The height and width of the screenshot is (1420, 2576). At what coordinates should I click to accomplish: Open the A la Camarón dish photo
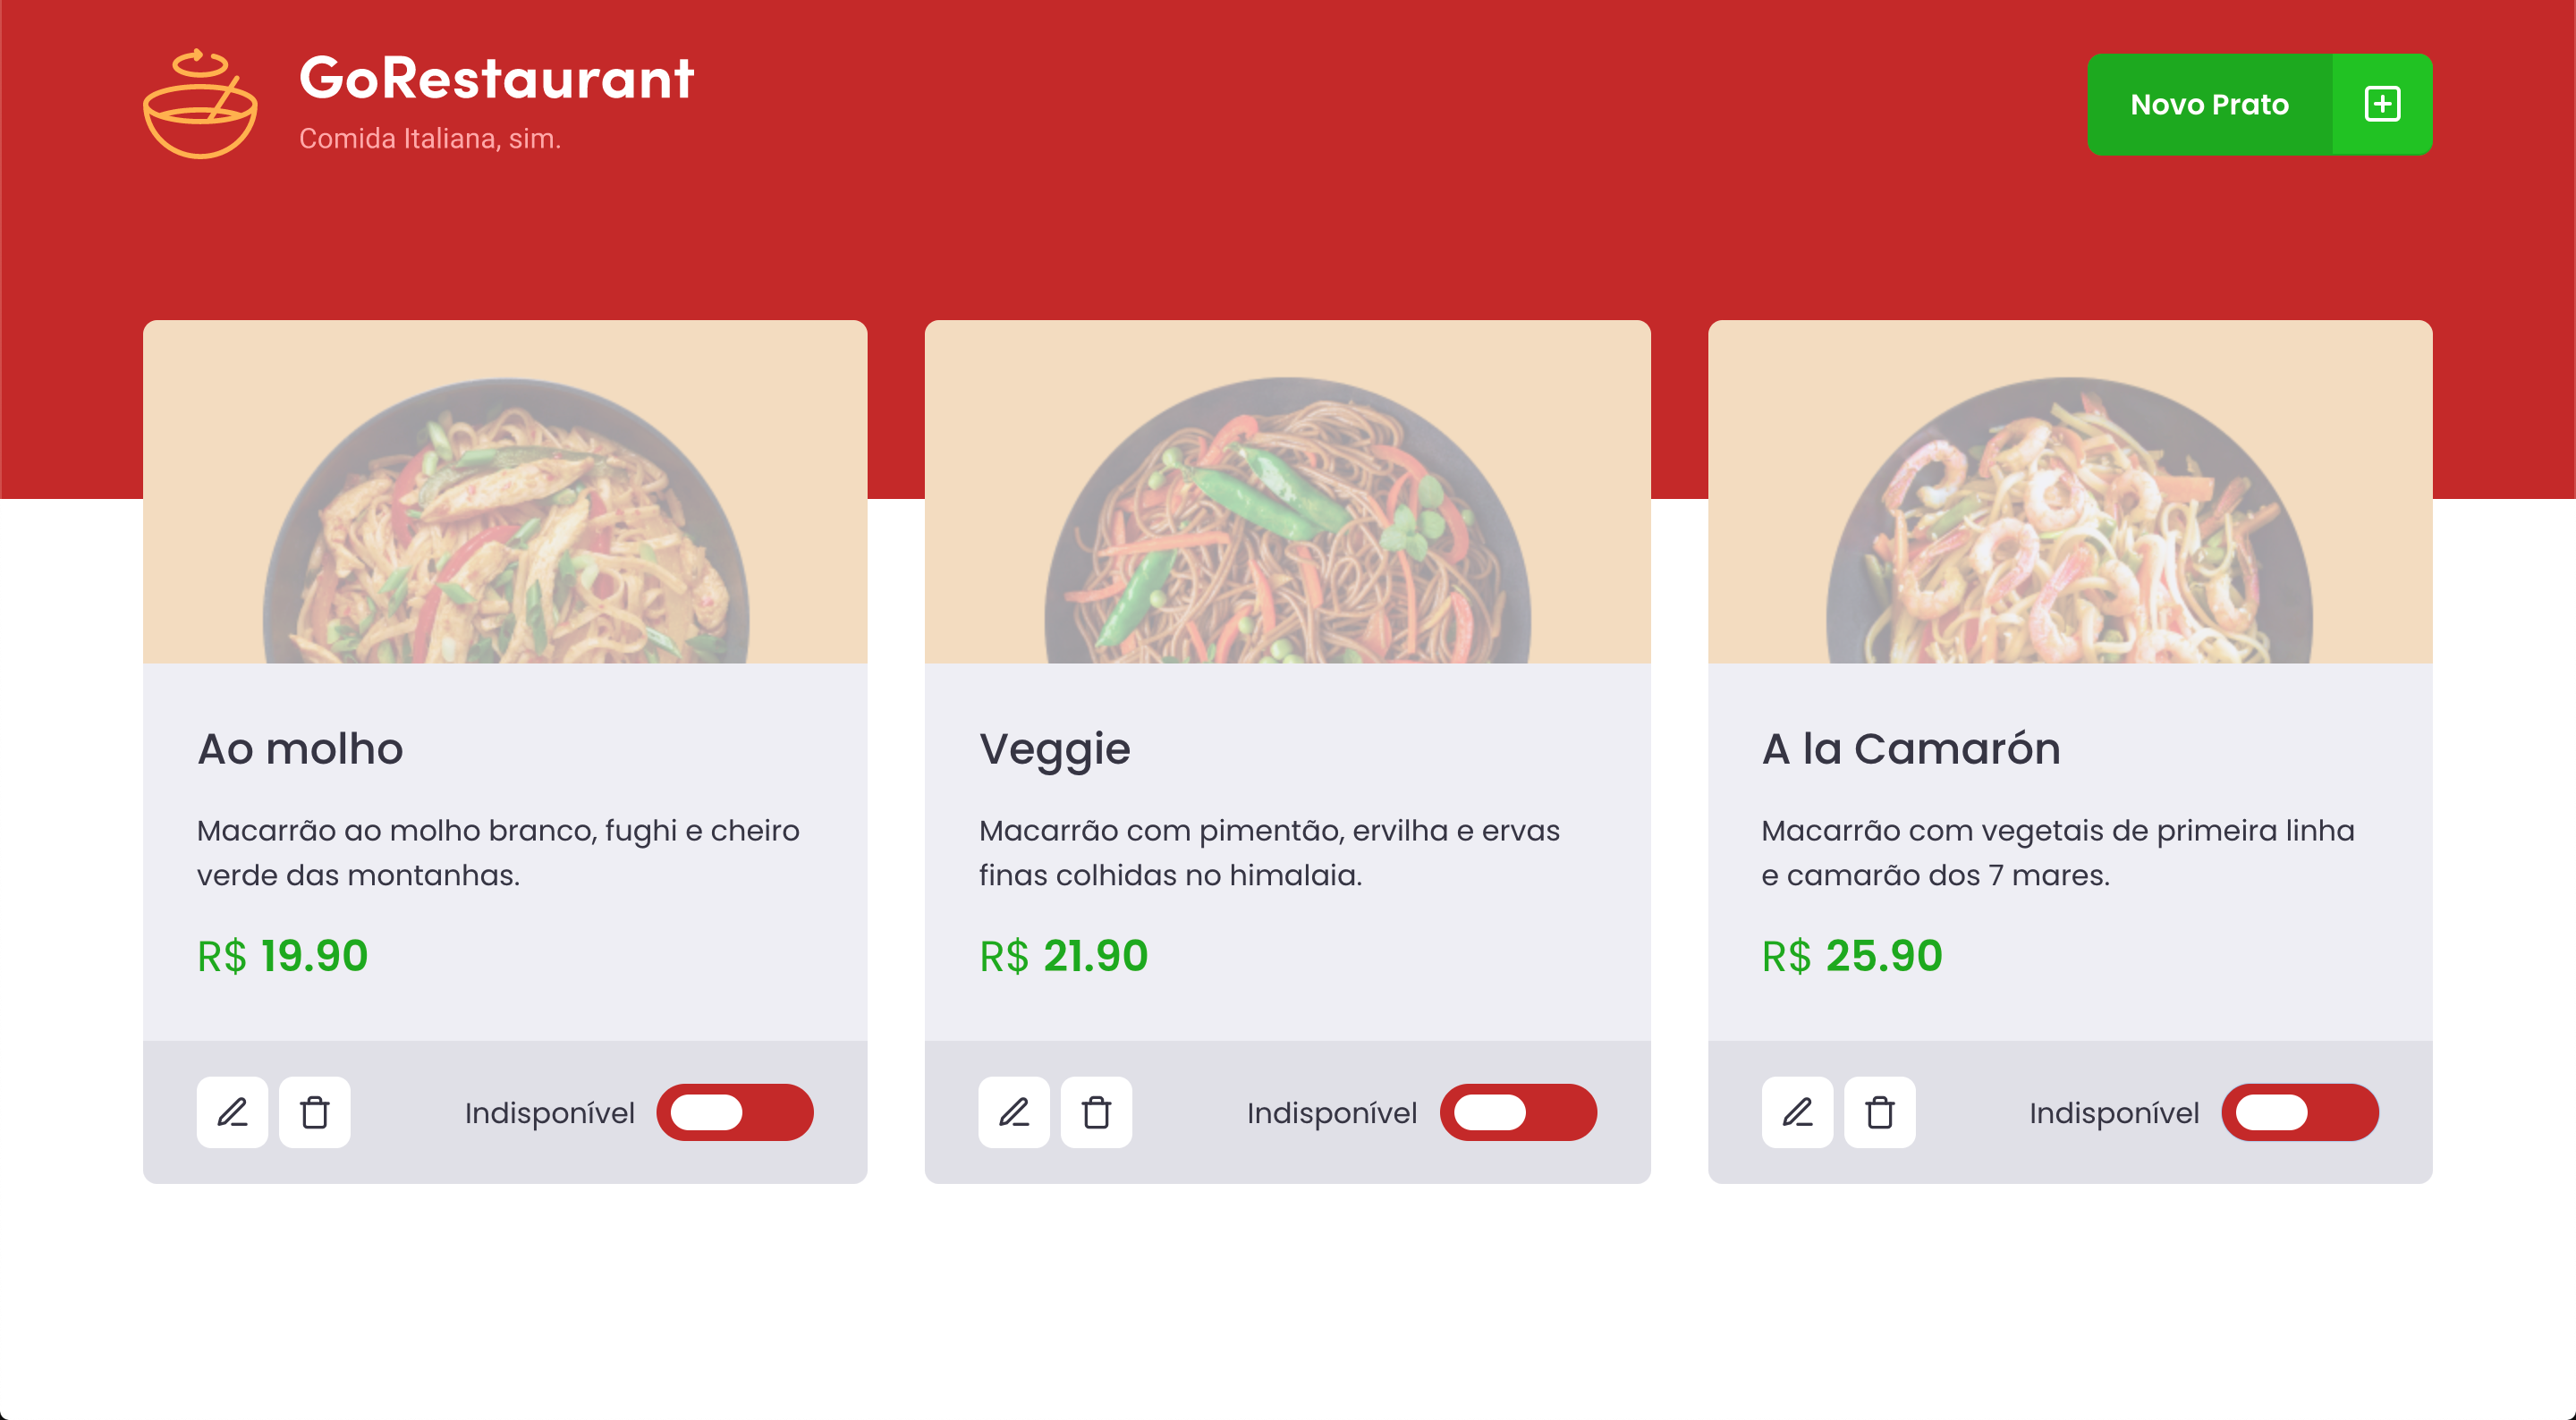pyautogui.click(x=2070, y=492)
